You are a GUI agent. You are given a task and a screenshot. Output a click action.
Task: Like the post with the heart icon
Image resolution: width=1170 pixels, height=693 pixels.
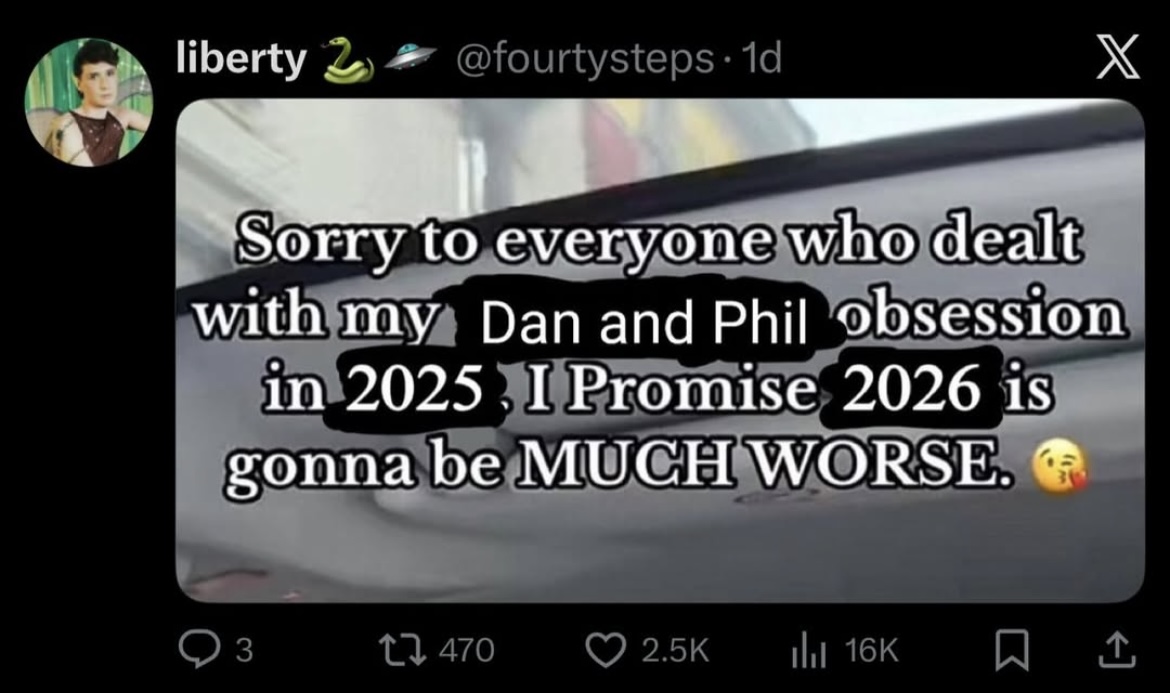(605, 649)
